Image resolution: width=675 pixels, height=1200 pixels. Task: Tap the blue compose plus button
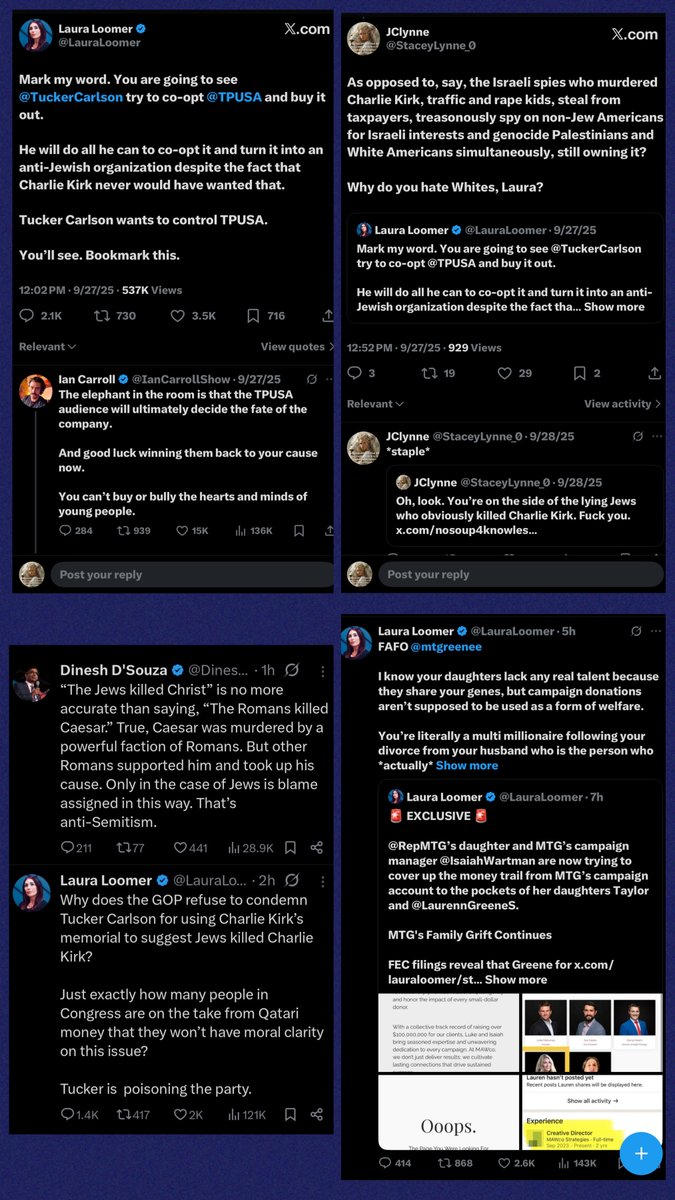641,1153
